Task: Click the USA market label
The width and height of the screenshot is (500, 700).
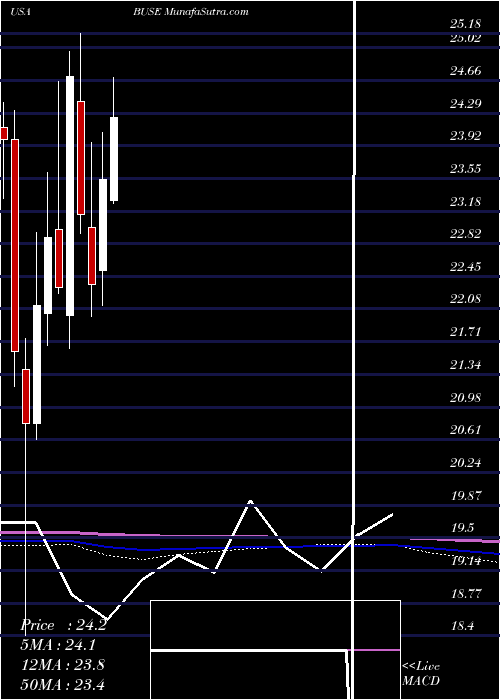Action: point(20,12)
